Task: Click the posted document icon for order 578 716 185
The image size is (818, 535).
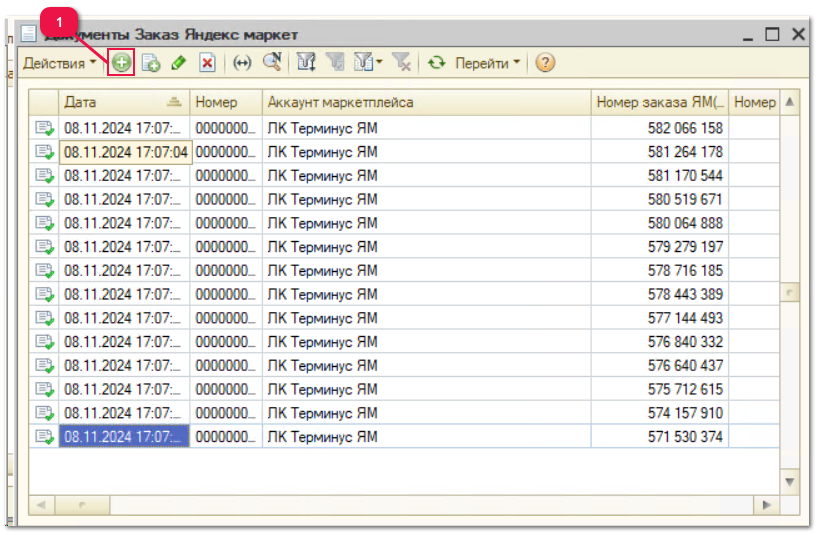Action: click(x=44, y=271)
